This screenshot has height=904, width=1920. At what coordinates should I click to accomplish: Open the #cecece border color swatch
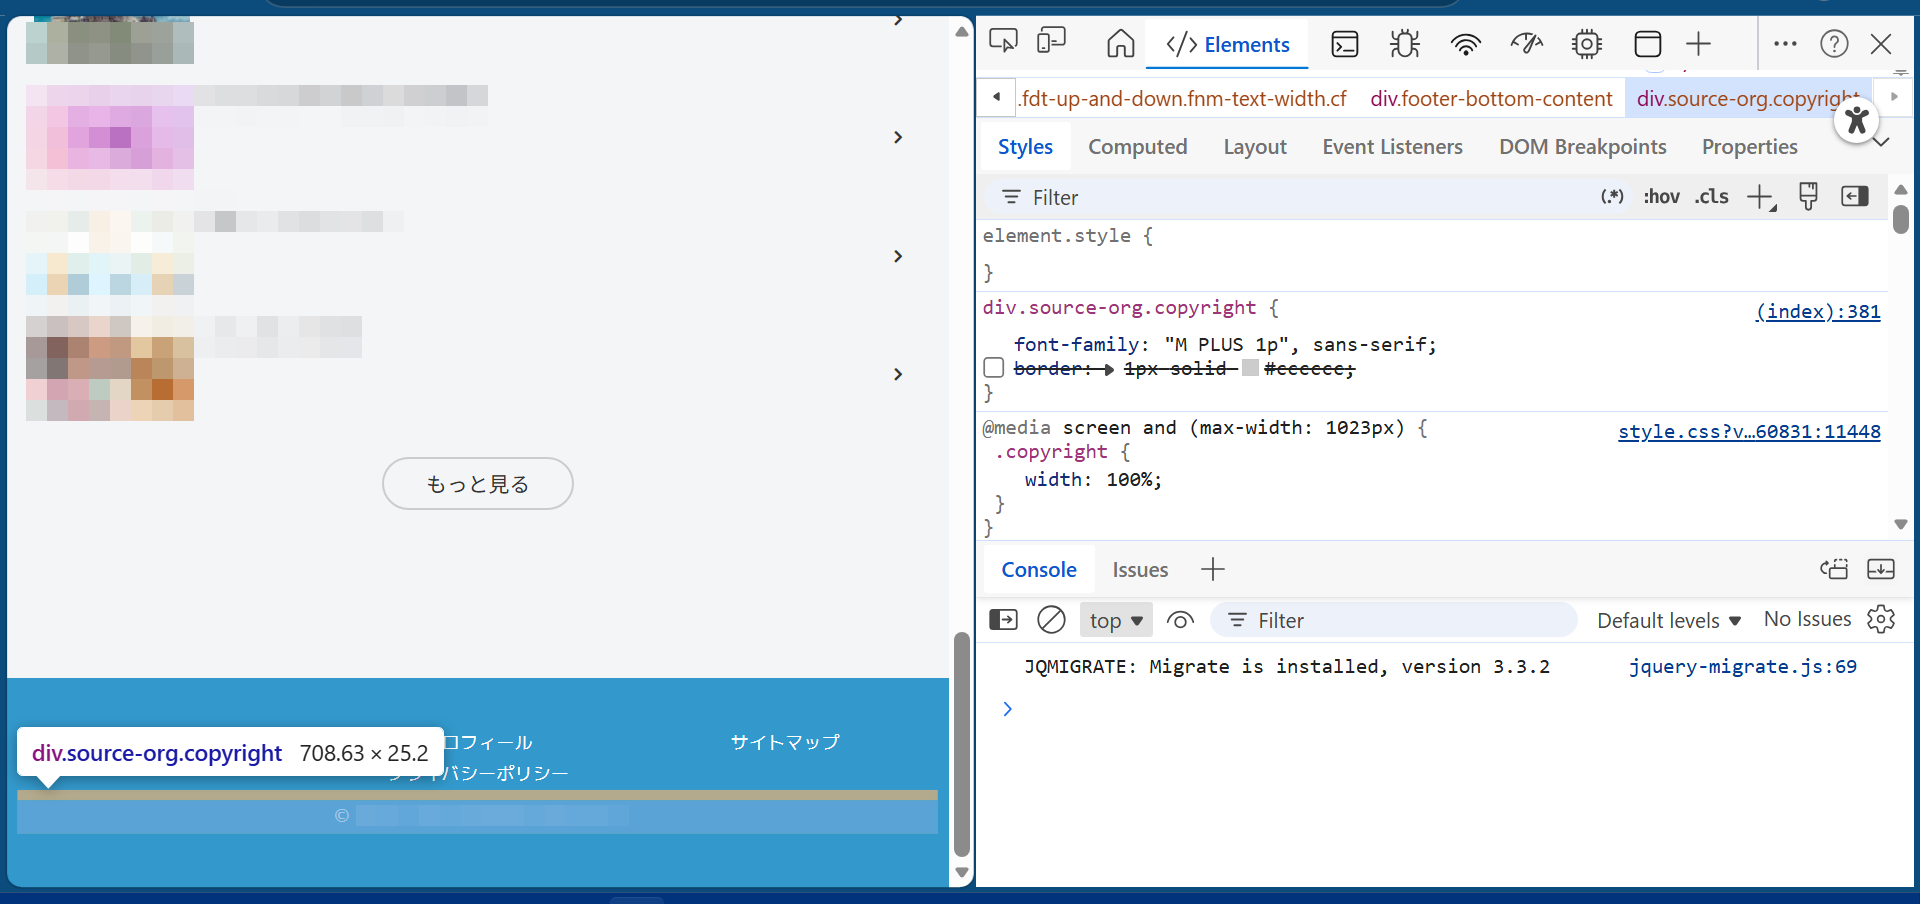1250,369
